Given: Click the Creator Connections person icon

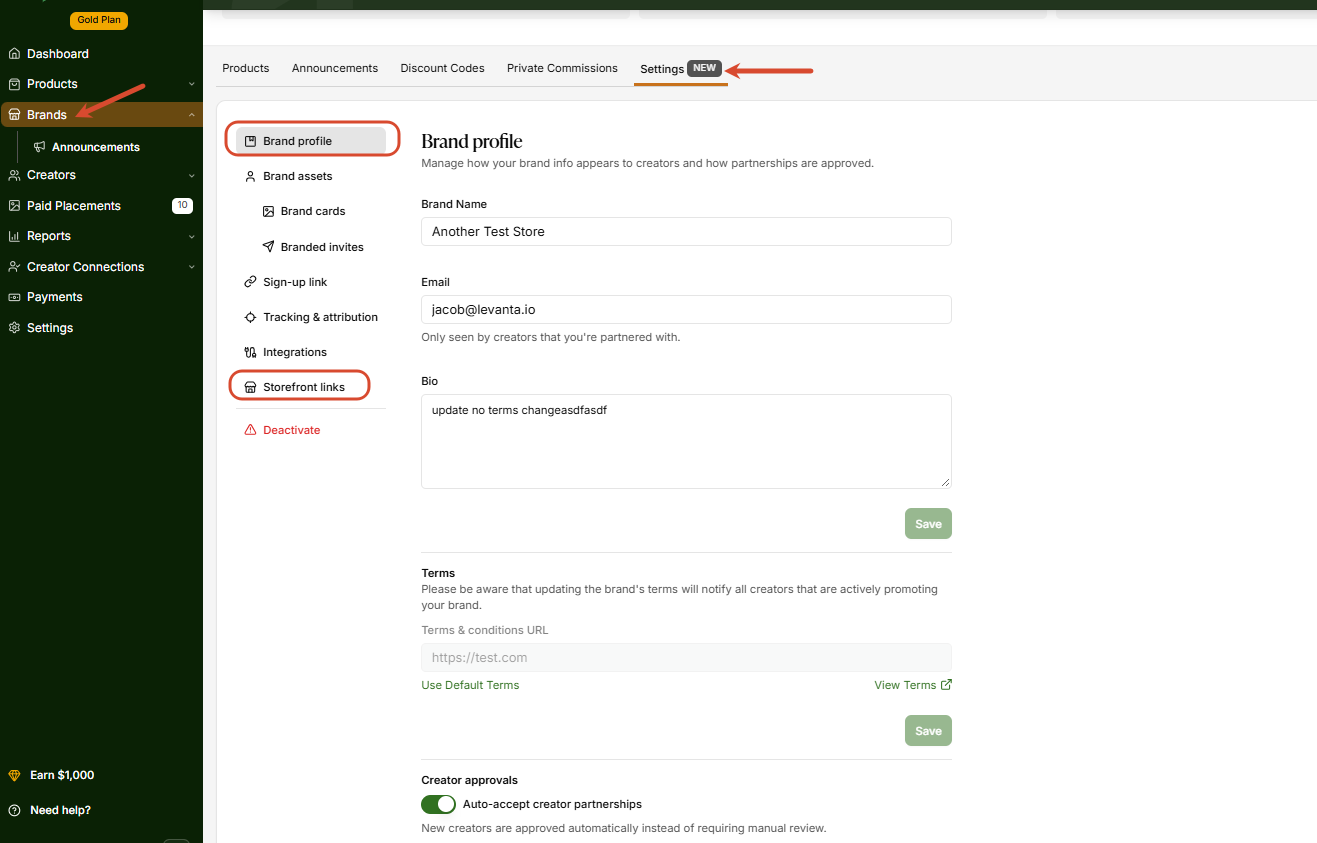Looking at the screenshot, I should pos(14,267).
